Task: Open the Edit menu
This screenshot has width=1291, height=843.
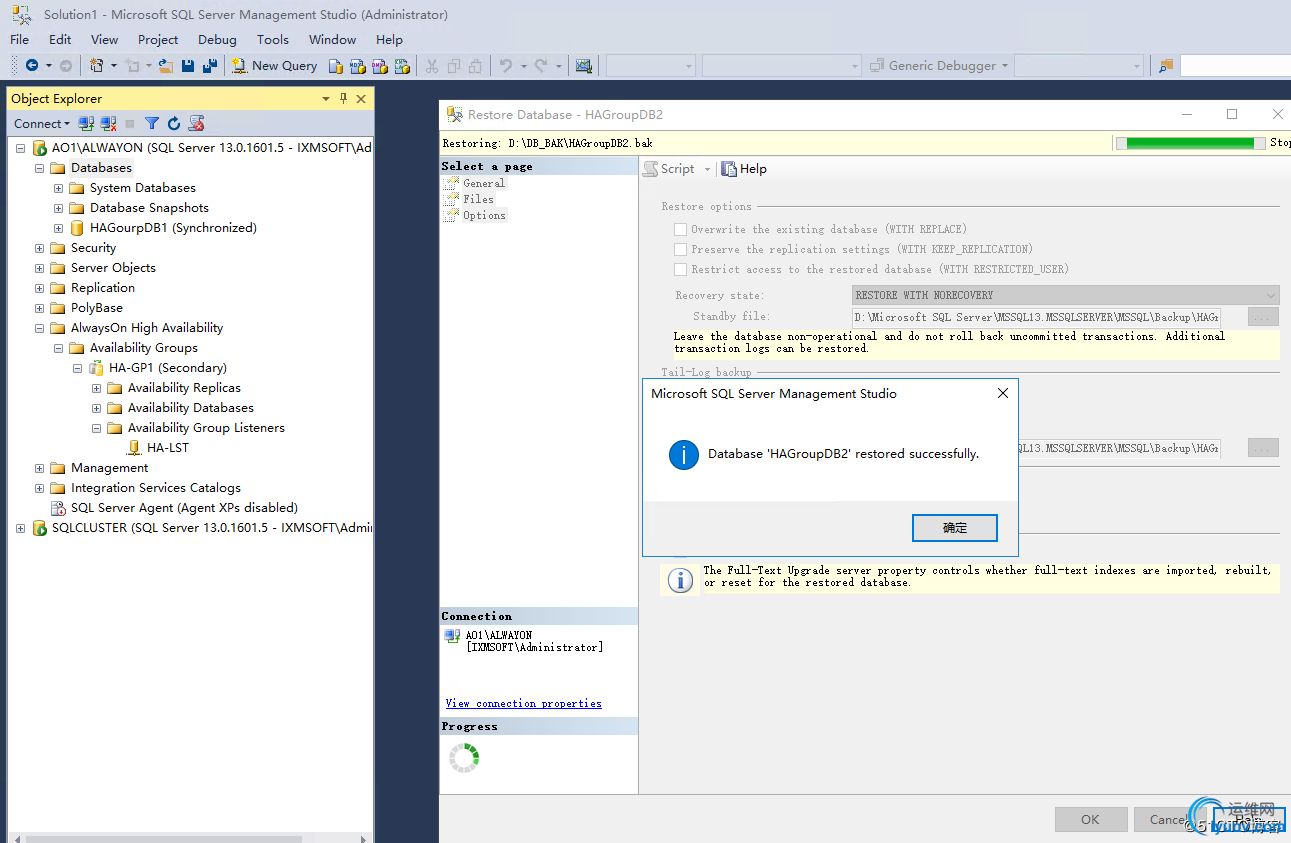Action: (x=60, y=39)
